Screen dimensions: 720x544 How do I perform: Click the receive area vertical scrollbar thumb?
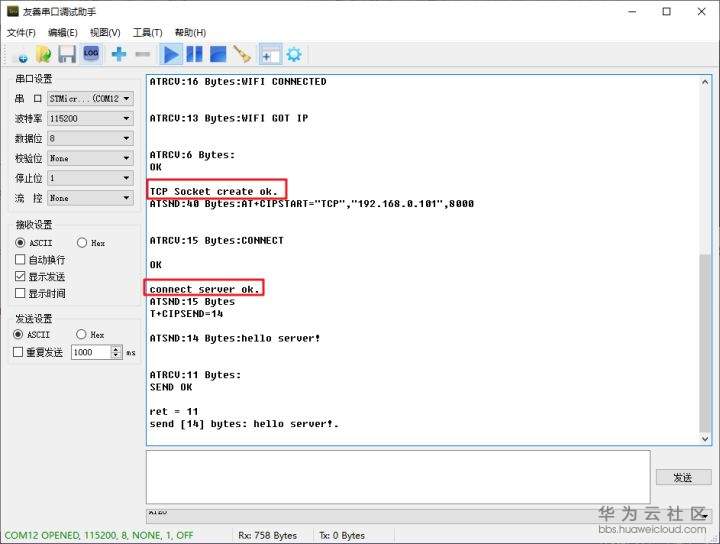click(705, 342)
